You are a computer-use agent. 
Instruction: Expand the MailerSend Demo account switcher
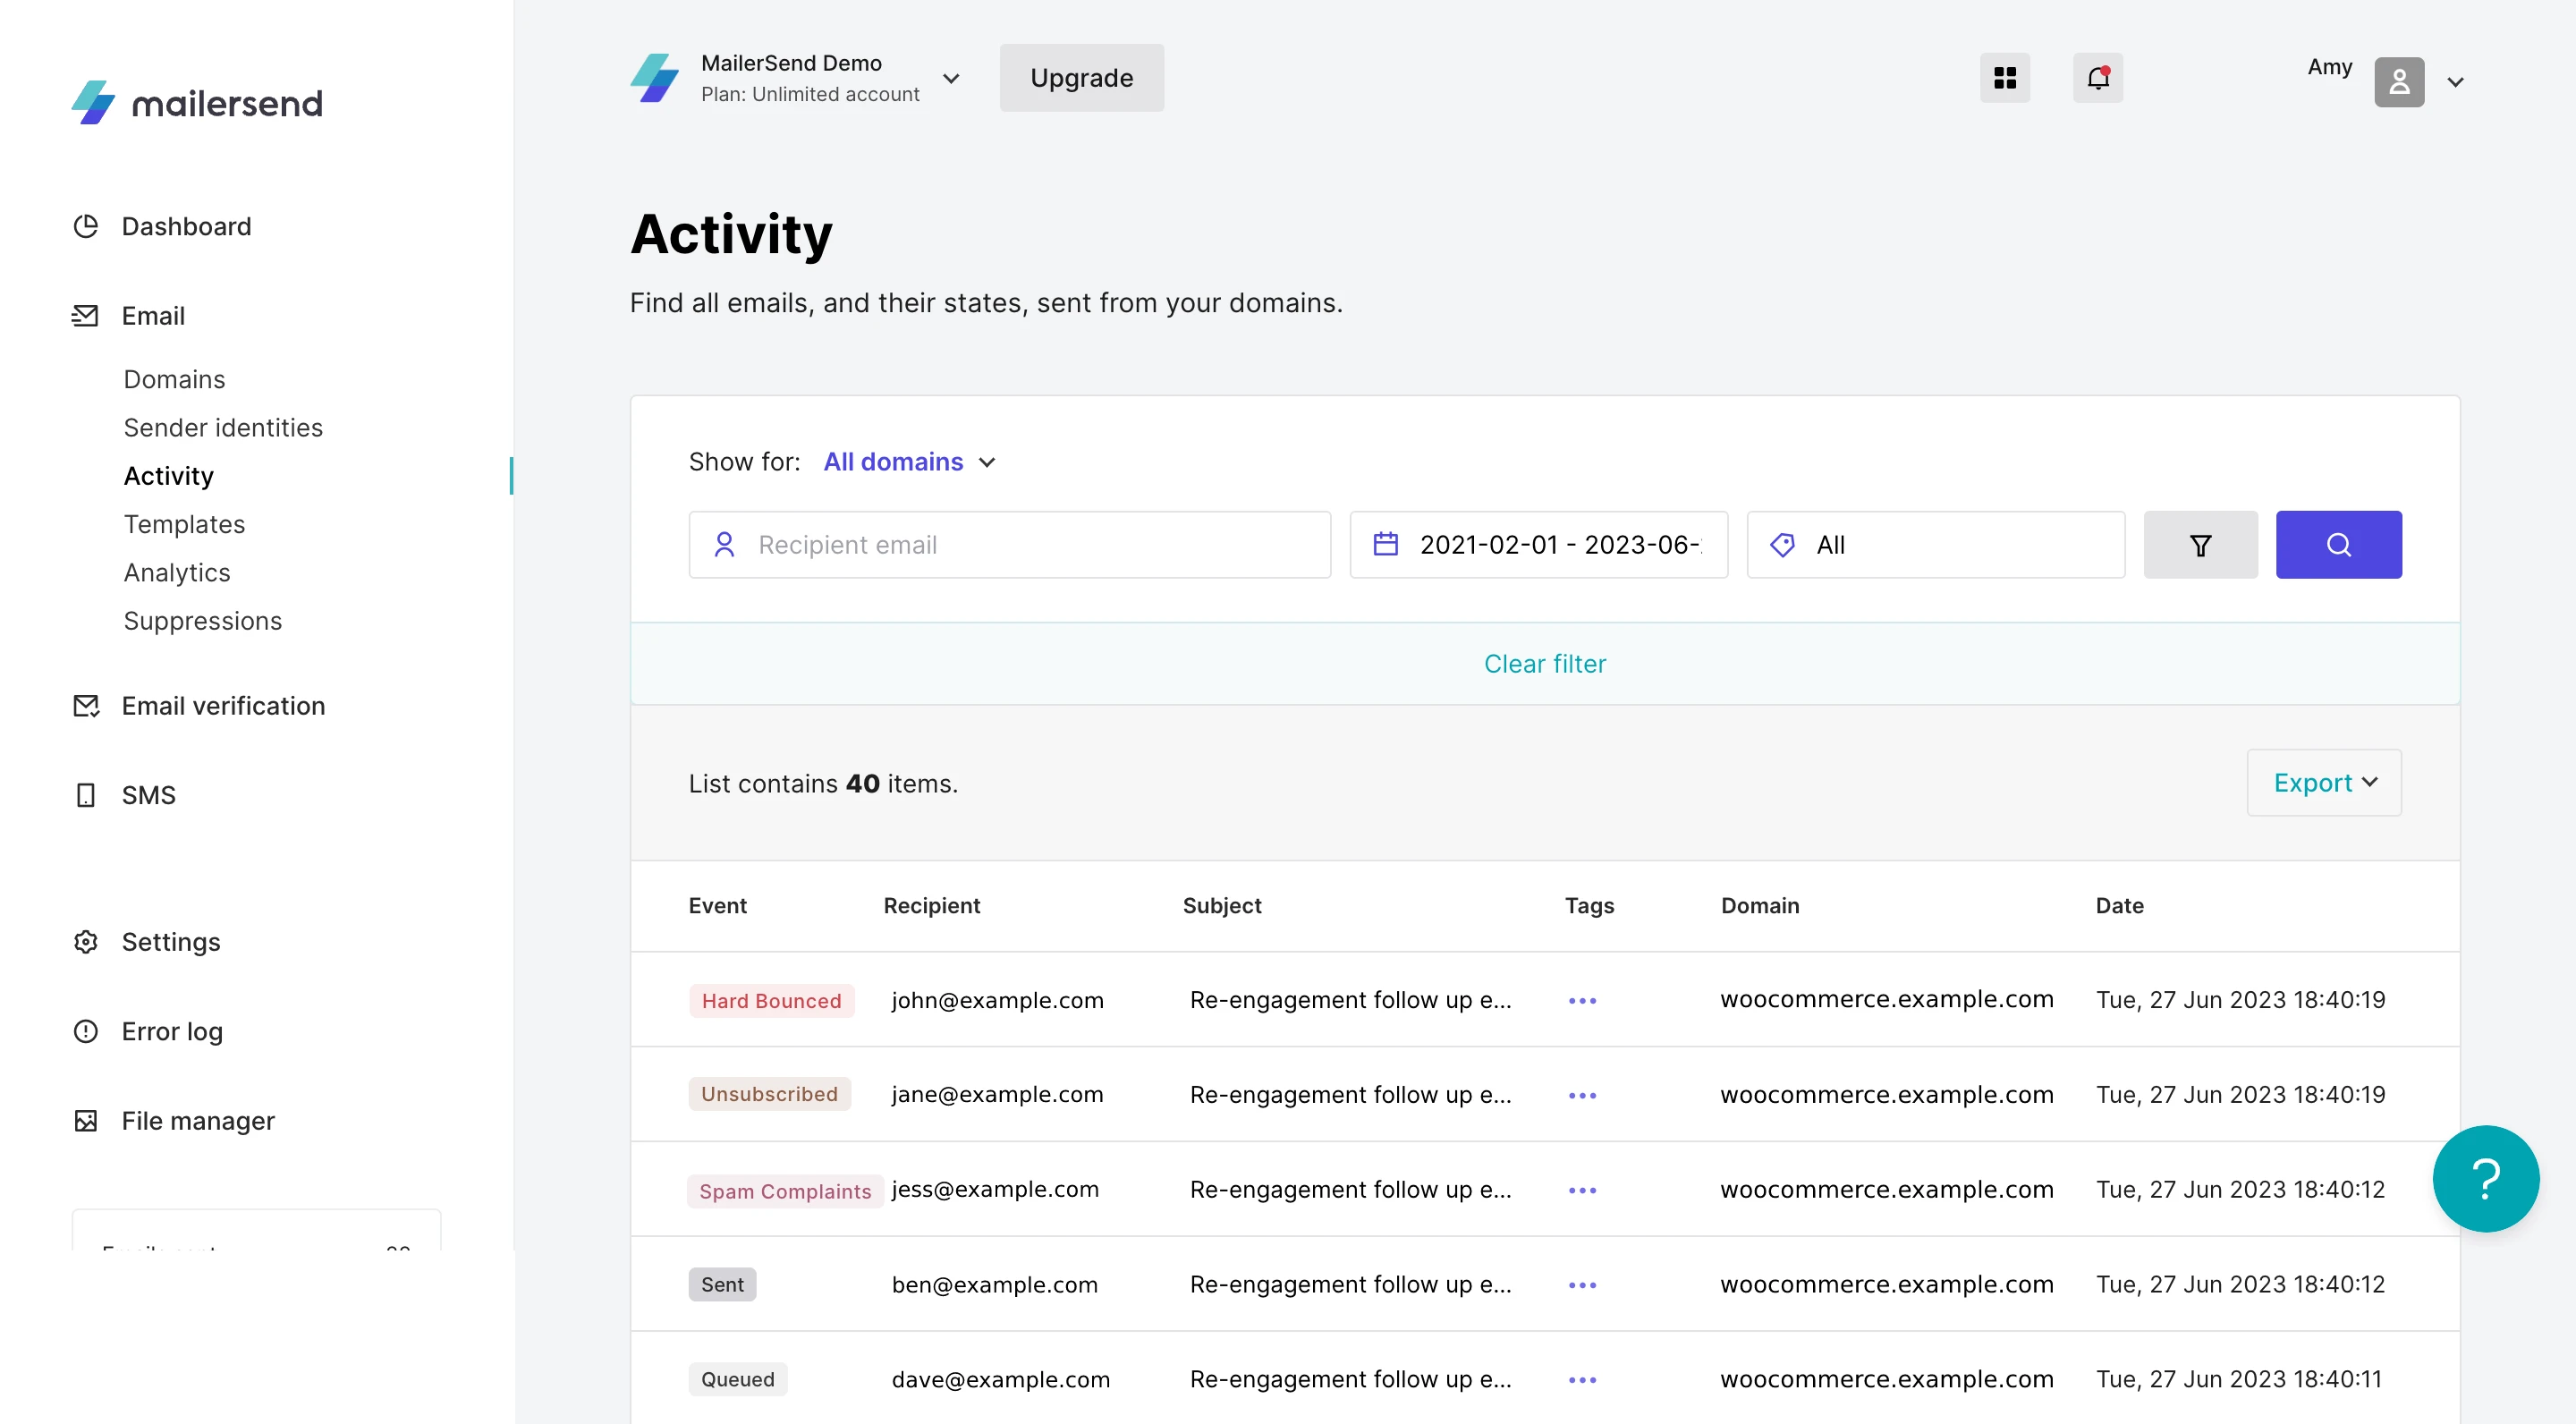pyautogui.click(x=950, y=78)
